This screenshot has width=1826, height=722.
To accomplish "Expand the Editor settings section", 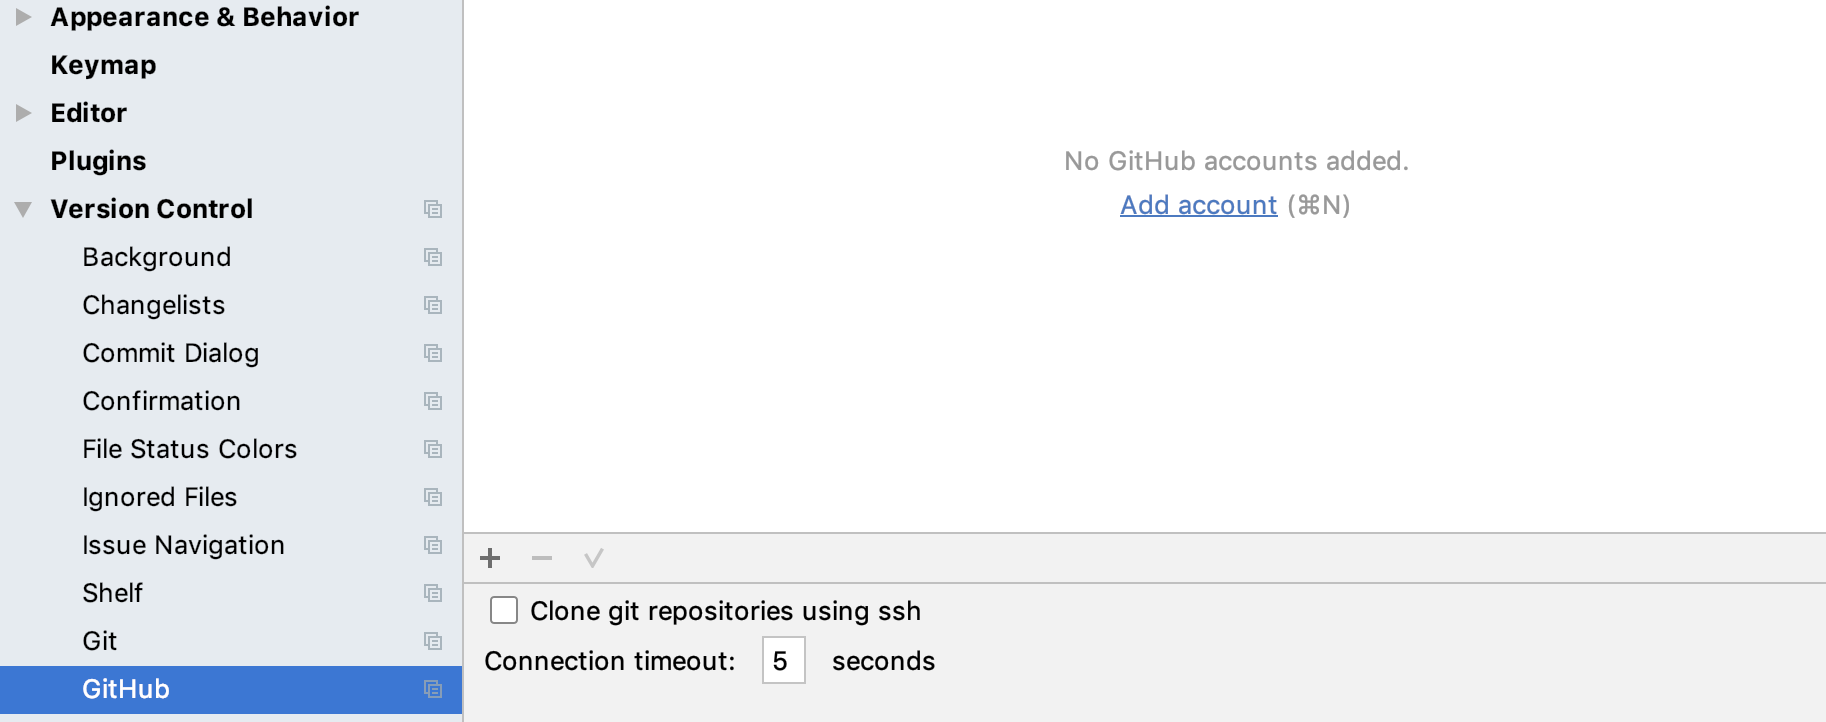I will pos(23,113).
